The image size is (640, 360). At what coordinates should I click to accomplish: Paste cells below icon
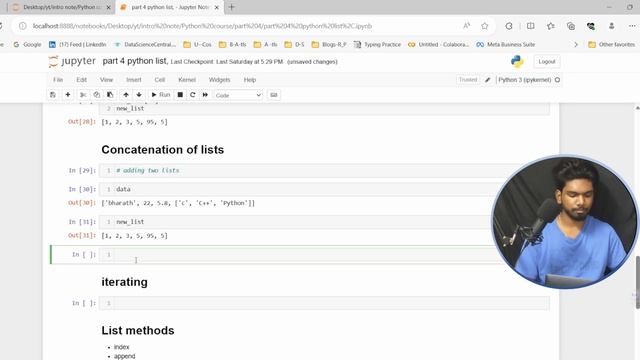click(110, 95)
